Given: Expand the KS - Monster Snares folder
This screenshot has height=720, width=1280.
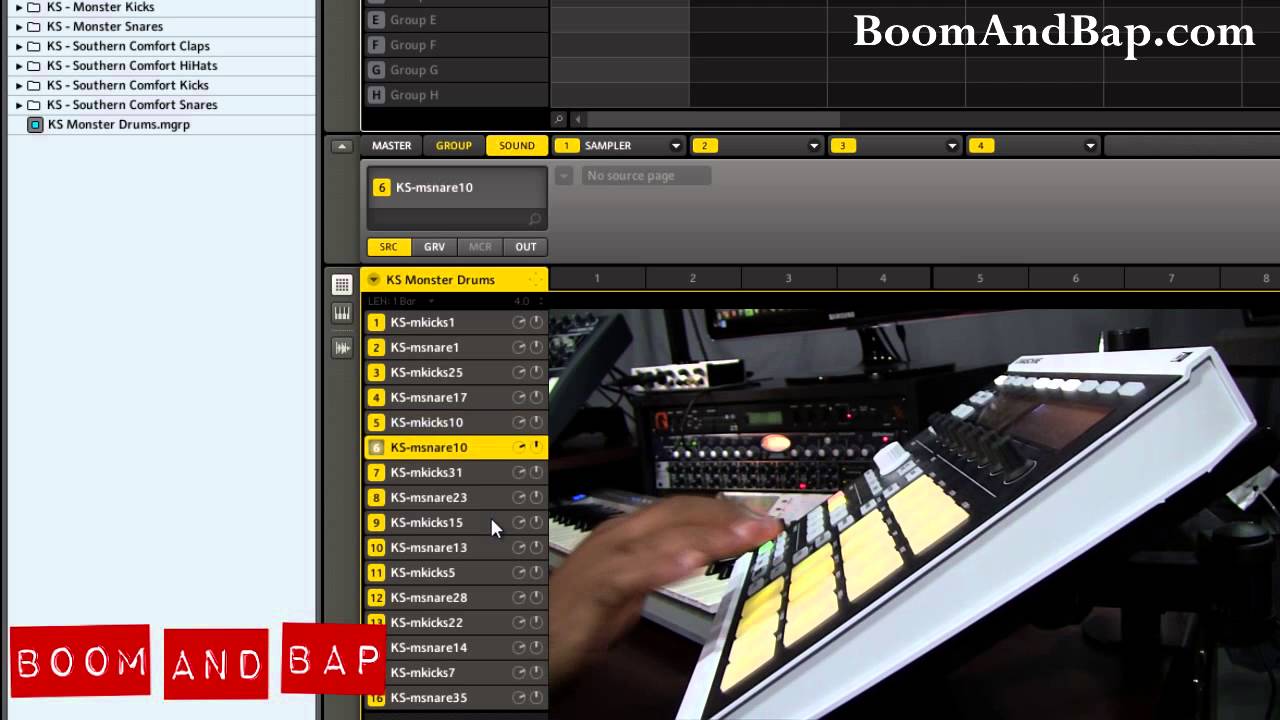Looking at the screenshot, I should [19, 26].
